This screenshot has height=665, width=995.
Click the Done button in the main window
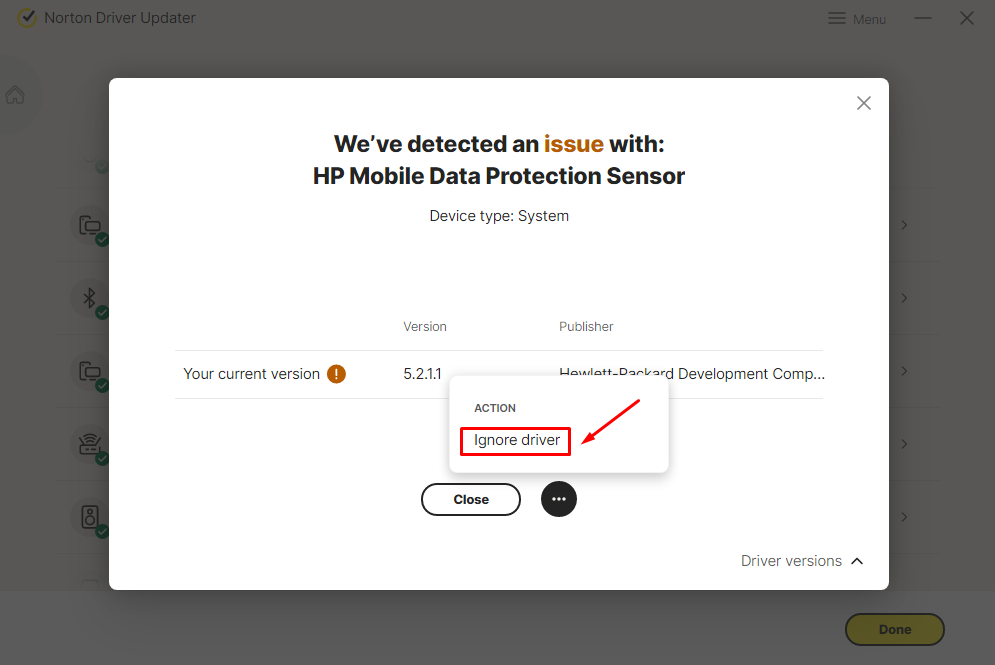coord(895,629)
